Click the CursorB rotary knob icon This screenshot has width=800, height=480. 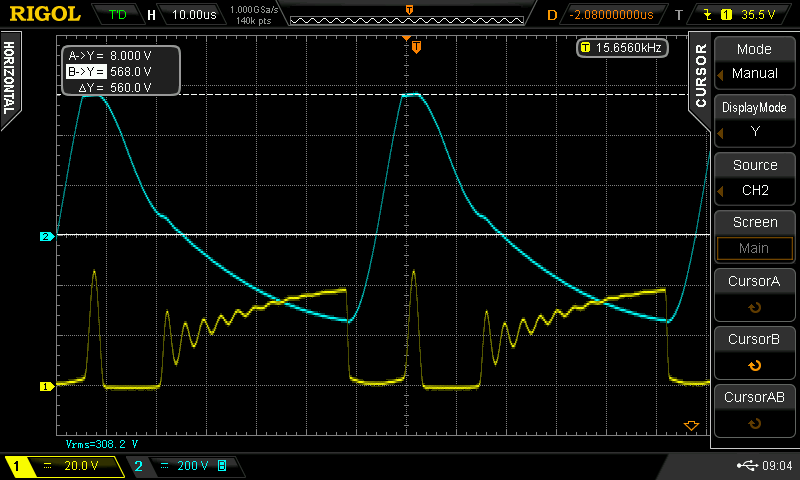click(754, 366)
